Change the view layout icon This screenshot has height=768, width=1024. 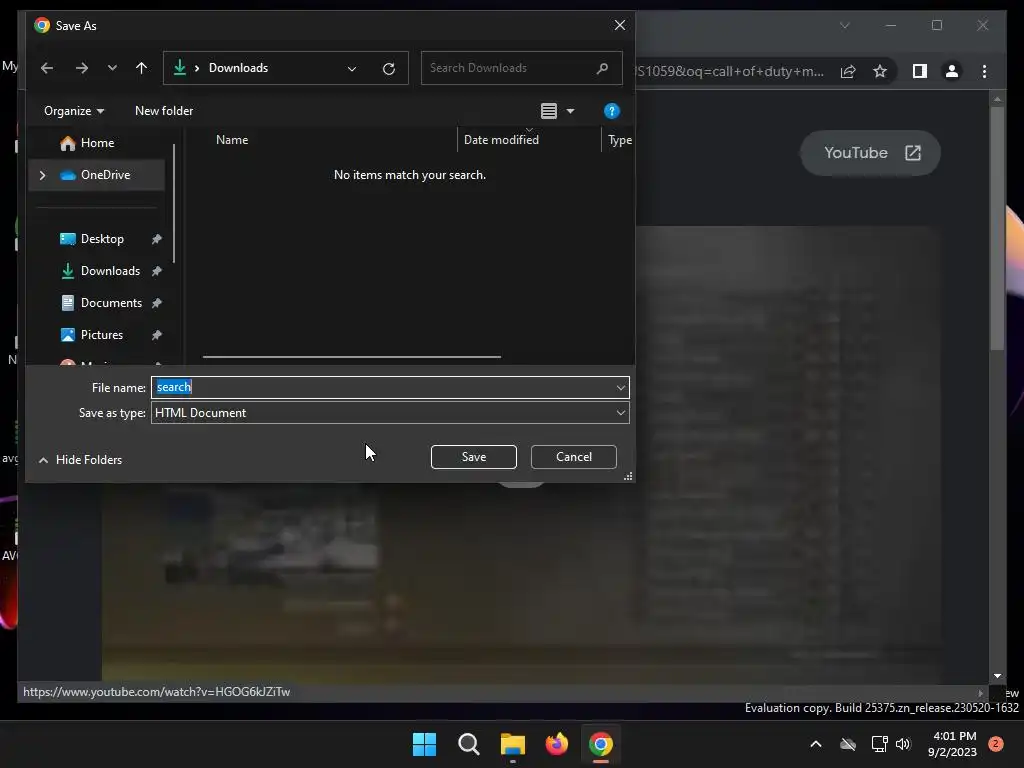click(549, 111)
